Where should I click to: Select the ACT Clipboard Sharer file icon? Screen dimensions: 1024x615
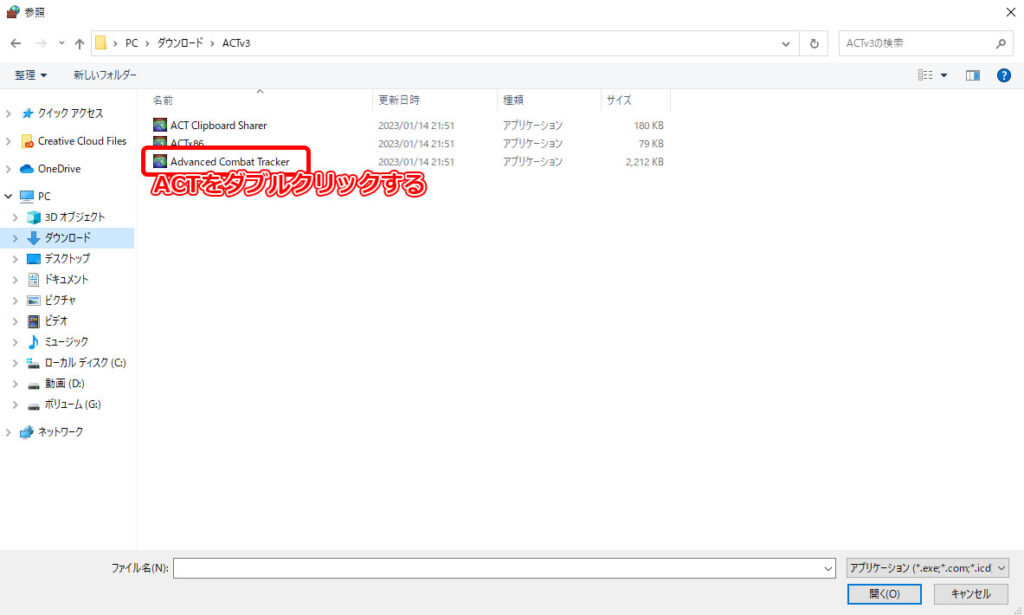(160, 126)
